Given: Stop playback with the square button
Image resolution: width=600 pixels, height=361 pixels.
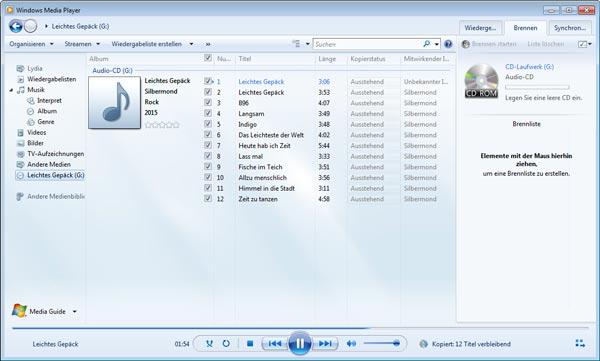Looking at the screenshot, I should [250, 343].
